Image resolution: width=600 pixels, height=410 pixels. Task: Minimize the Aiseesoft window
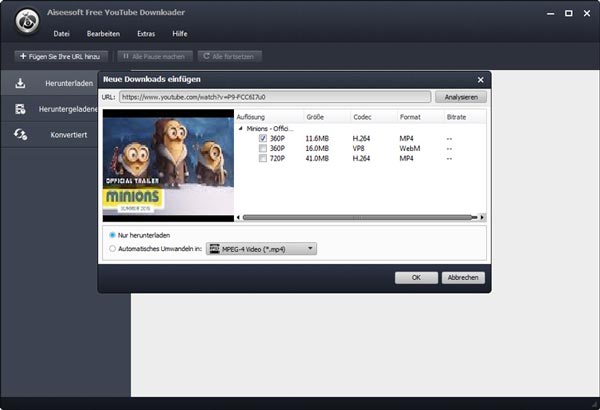pos(551,13)
